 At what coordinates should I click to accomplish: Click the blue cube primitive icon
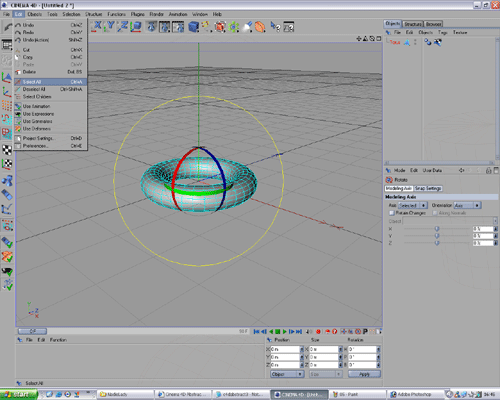(x=193, y=27)
